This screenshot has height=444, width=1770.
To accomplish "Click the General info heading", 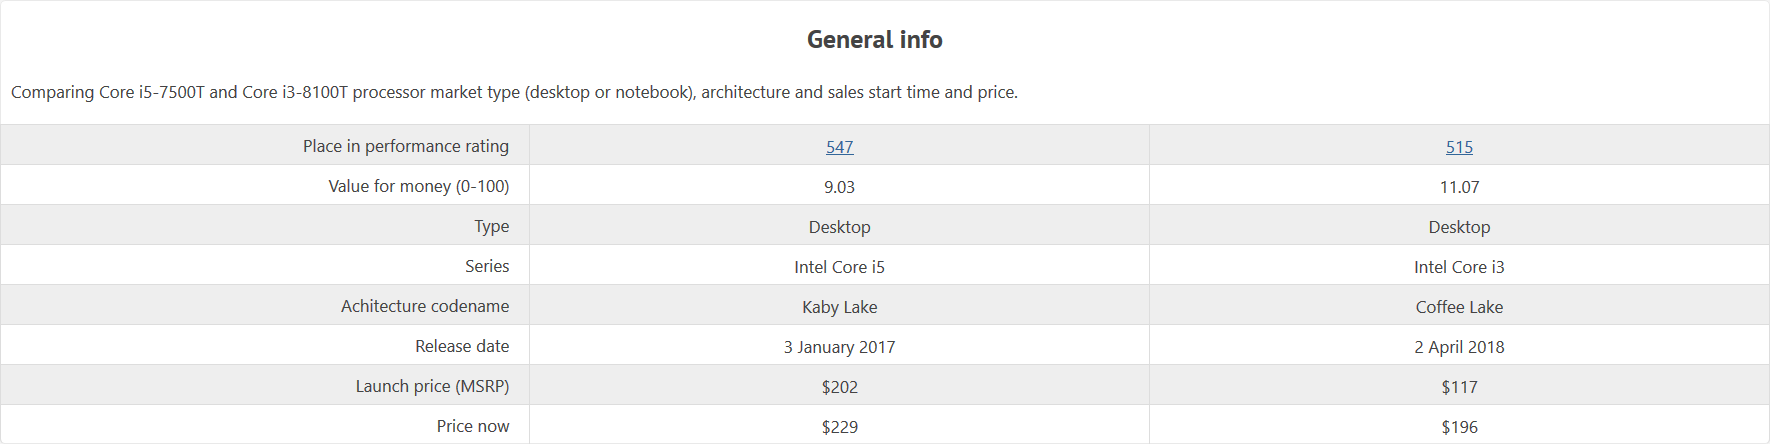I will [x=875, y=40].
